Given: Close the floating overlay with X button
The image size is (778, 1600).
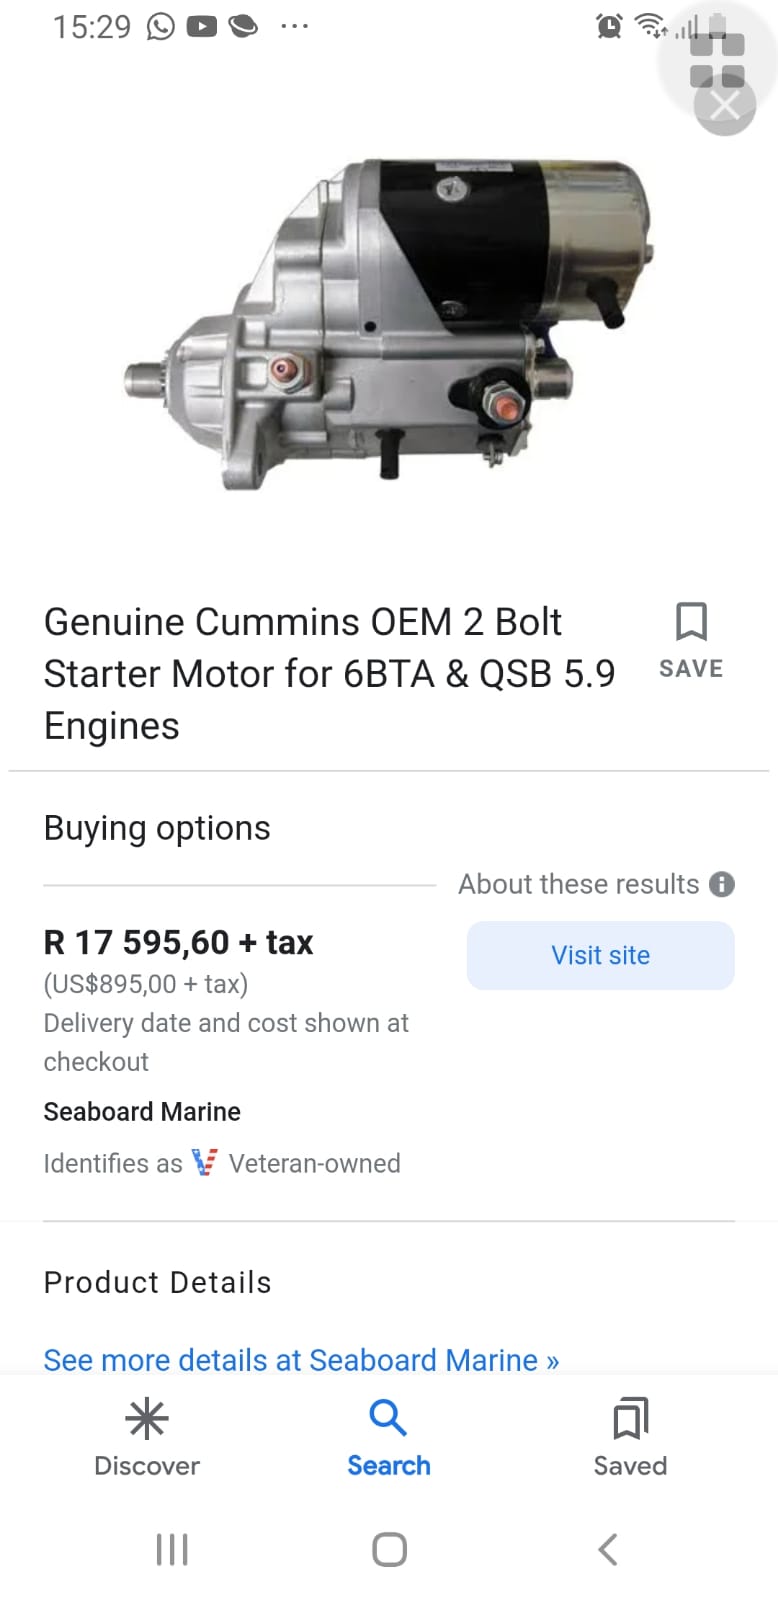Looking at the screenshot, I should click(725, 105).
